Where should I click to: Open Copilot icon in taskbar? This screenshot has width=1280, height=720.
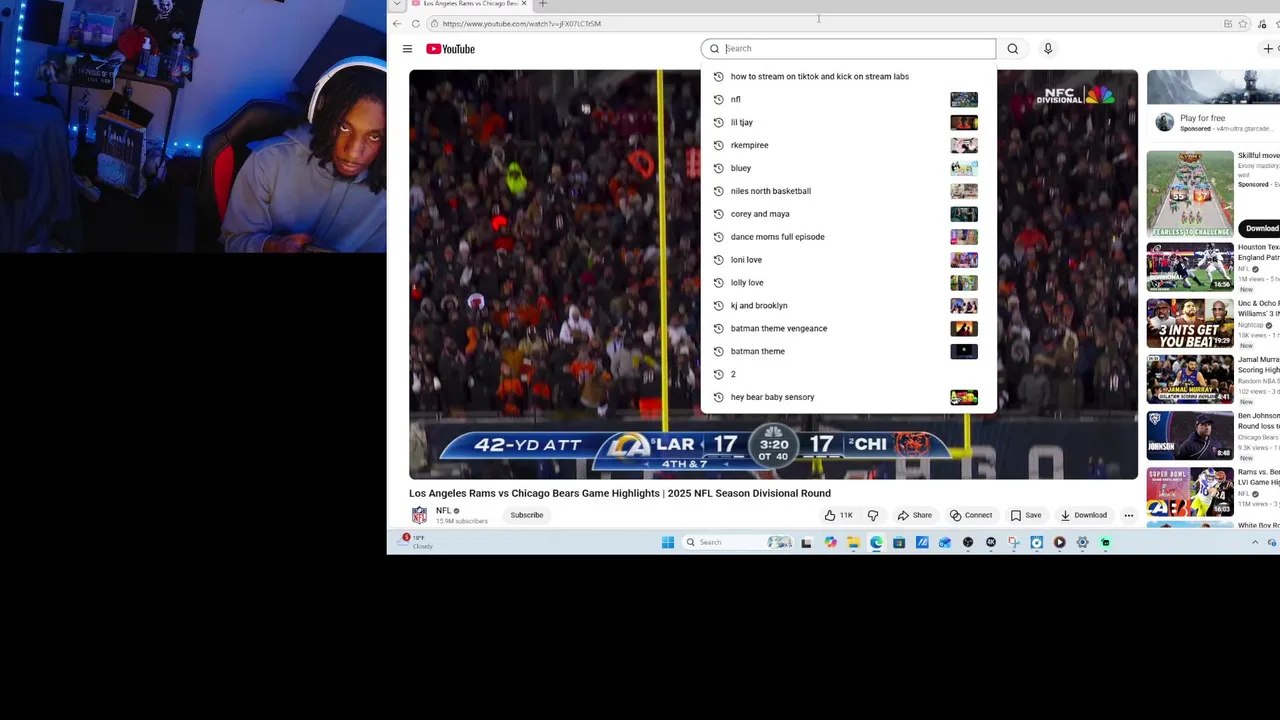[830, 542]
